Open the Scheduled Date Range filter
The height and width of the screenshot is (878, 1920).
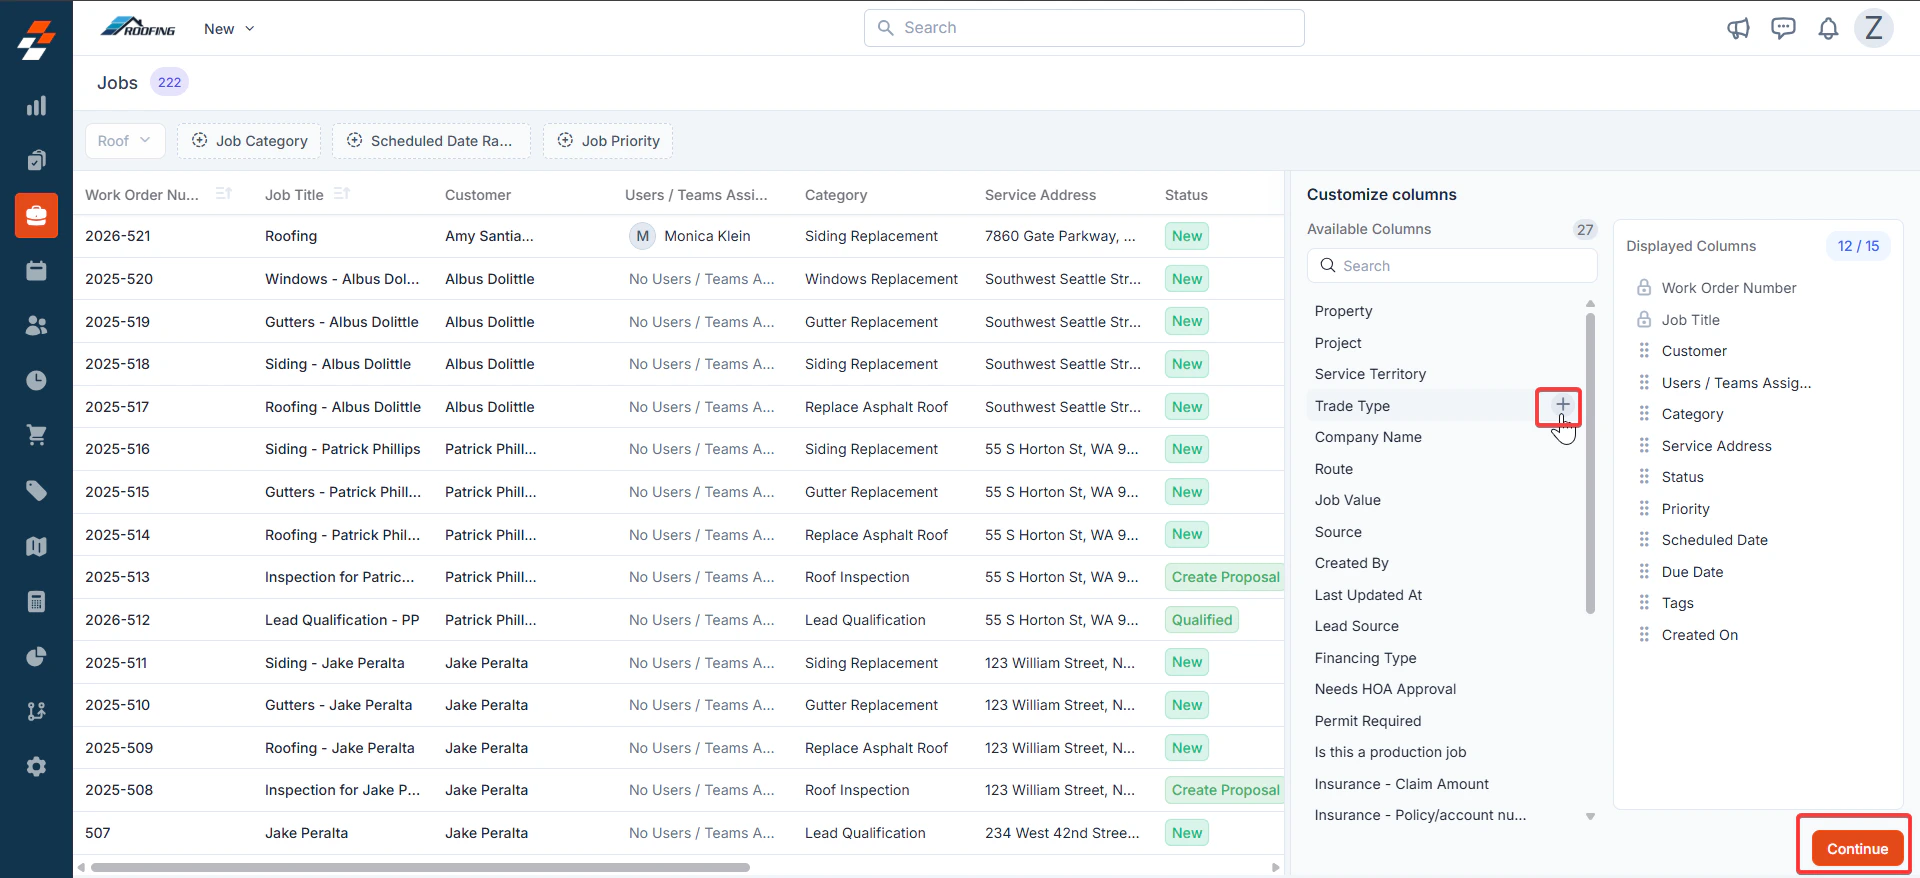pos(432,141)
